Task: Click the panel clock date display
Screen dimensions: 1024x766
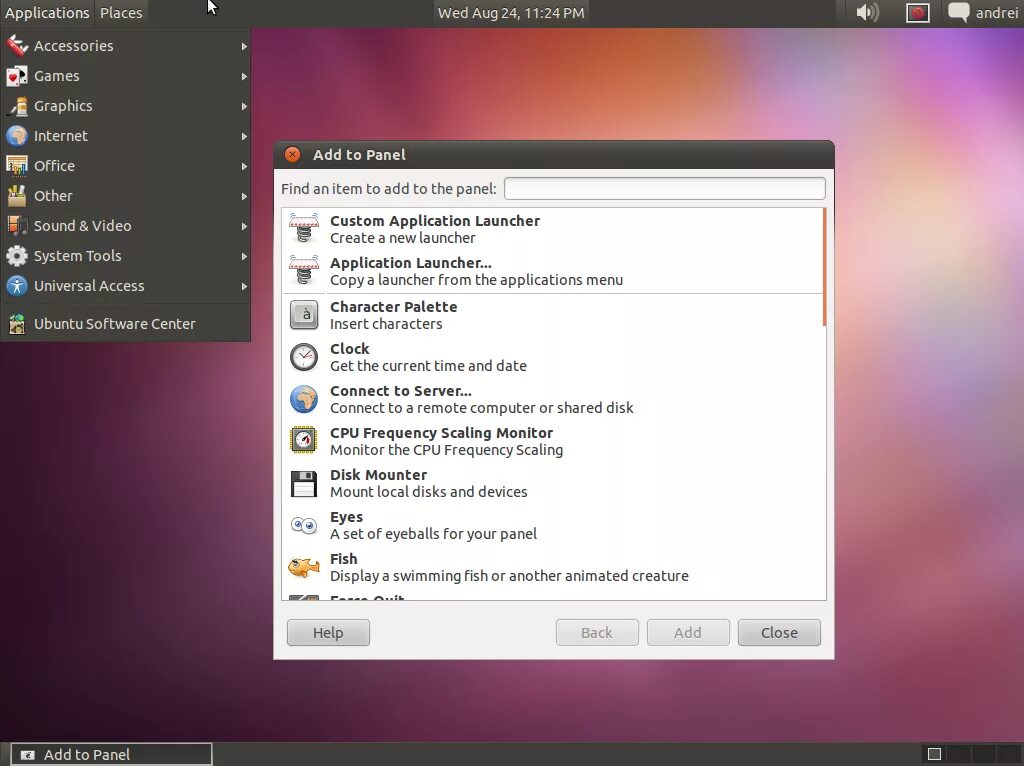Action: [x=511, y=13]
